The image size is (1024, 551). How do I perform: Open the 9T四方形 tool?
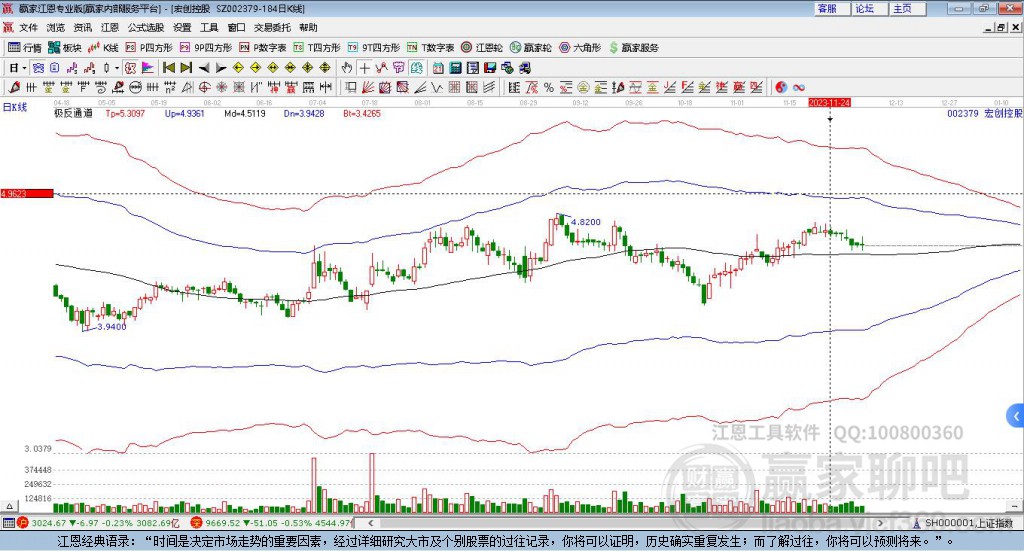pyautogui.click(x=374, y=48)
